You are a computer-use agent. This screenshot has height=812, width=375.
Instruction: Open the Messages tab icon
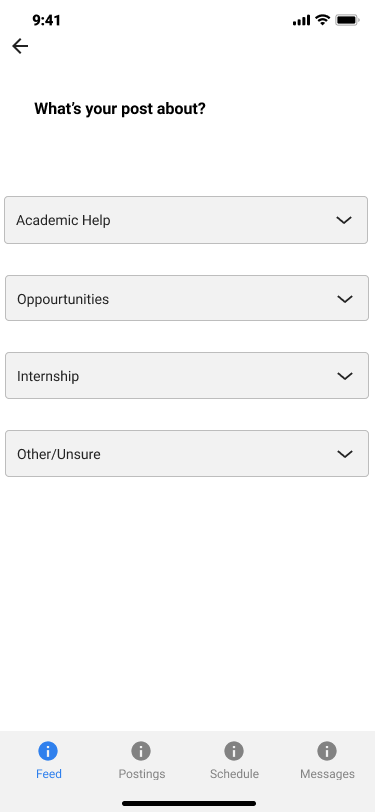point(327,750)
